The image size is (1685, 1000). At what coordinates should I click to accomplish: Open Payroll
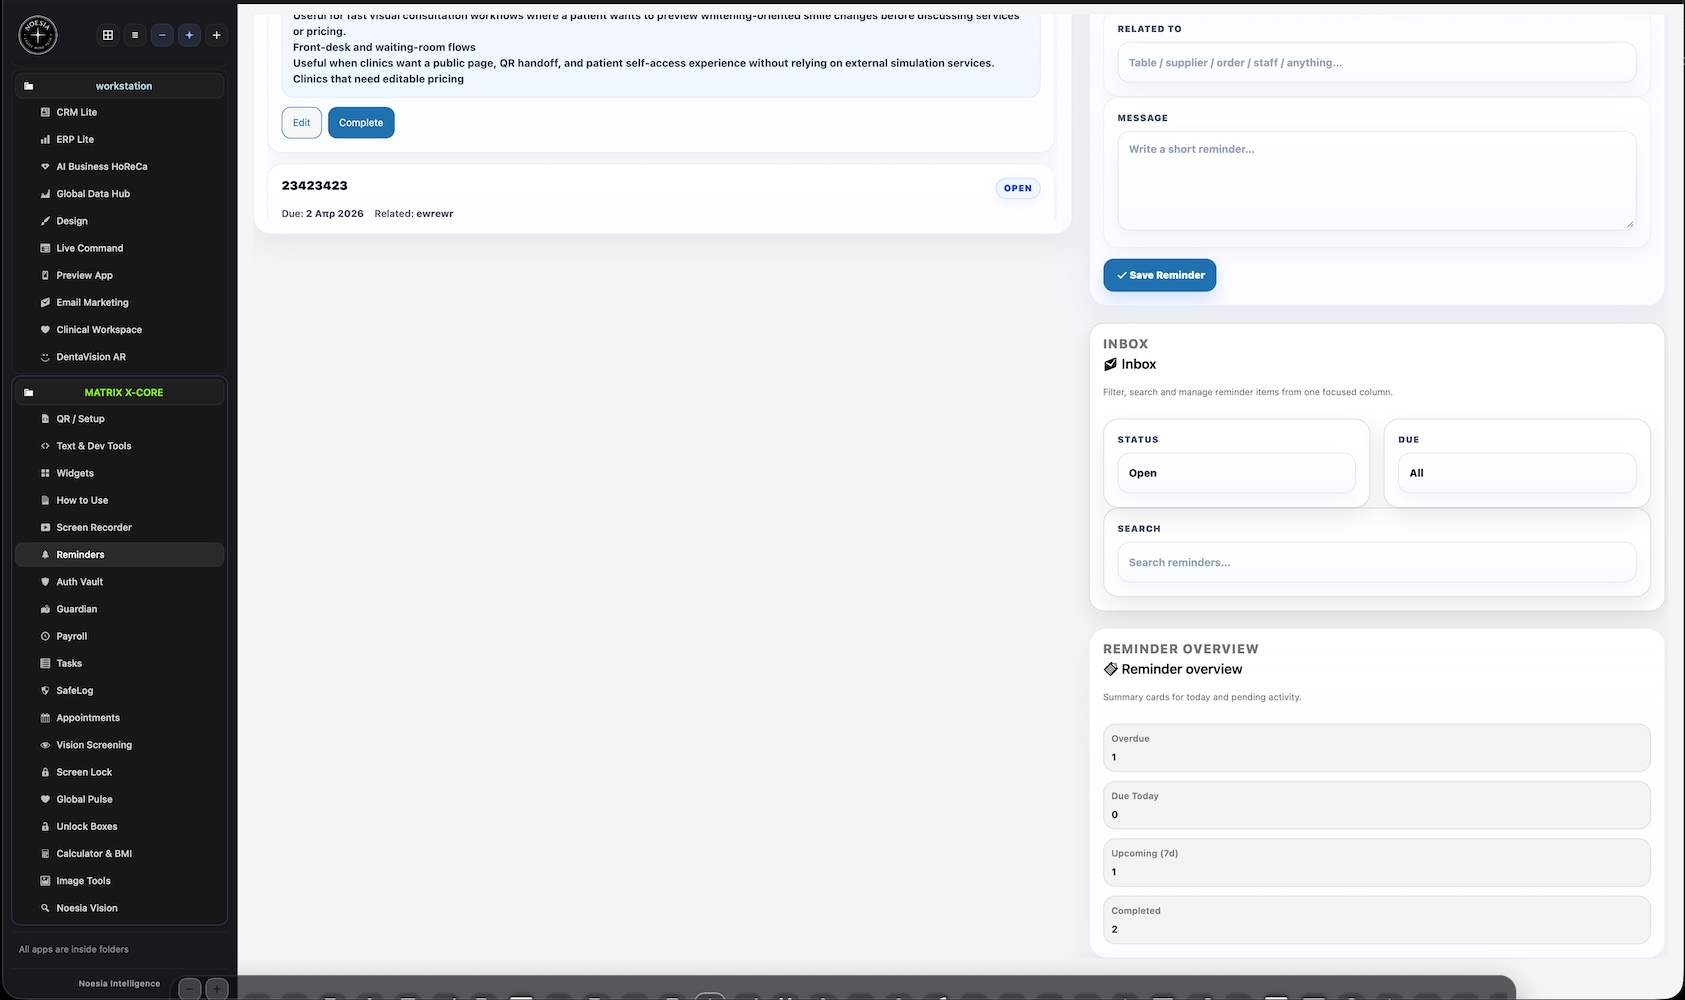coord(120,636)
